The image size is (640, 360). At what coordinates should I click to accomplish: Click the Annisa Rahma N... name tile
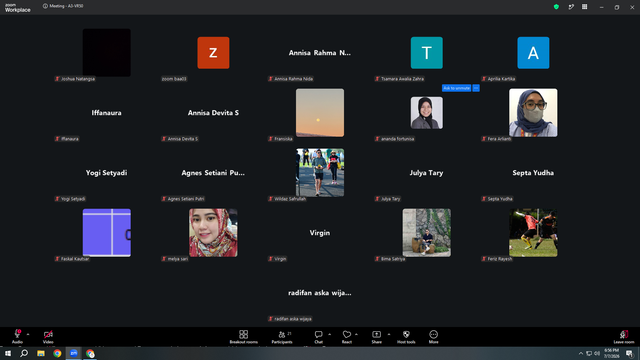tap(320, 53)
